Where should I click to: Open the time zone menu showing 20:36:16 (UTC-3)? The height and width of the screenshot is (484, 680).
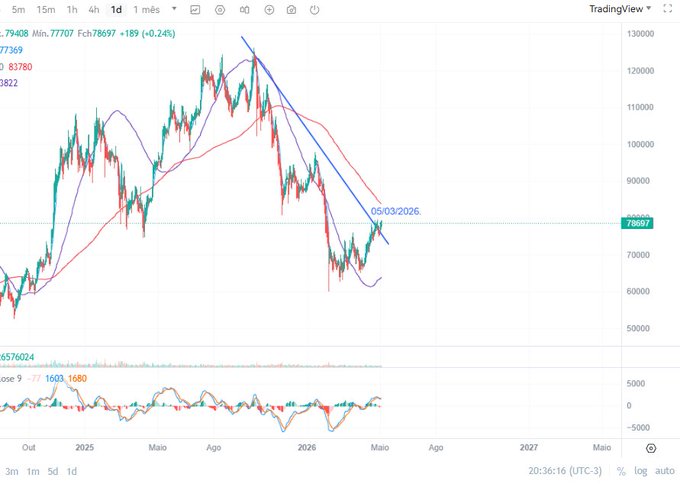tap(565, 471)
